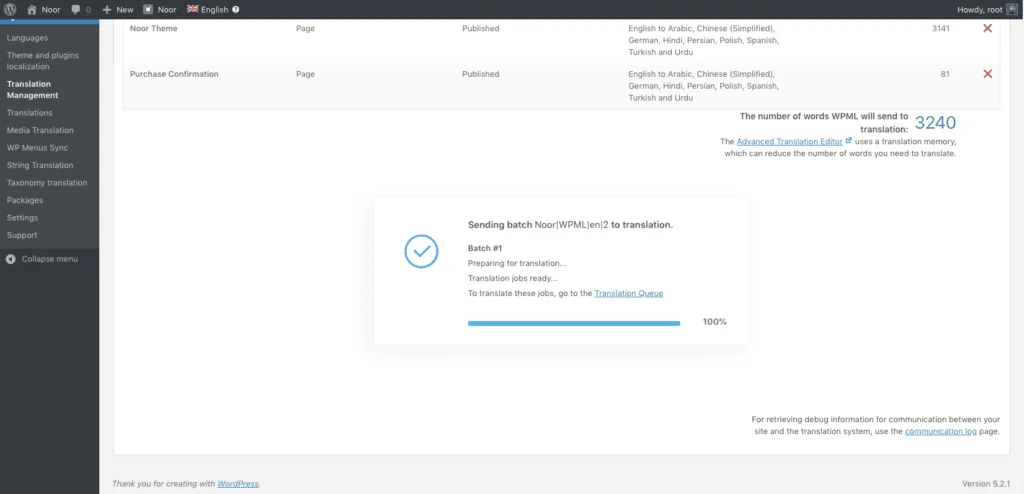Open the communication log link

point(940,431)
